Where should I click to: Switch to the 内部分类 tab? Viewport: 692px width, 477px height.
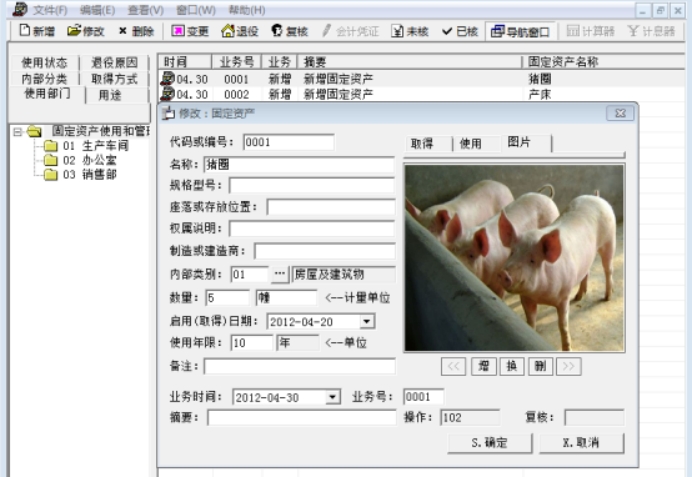tap(44, 79)
